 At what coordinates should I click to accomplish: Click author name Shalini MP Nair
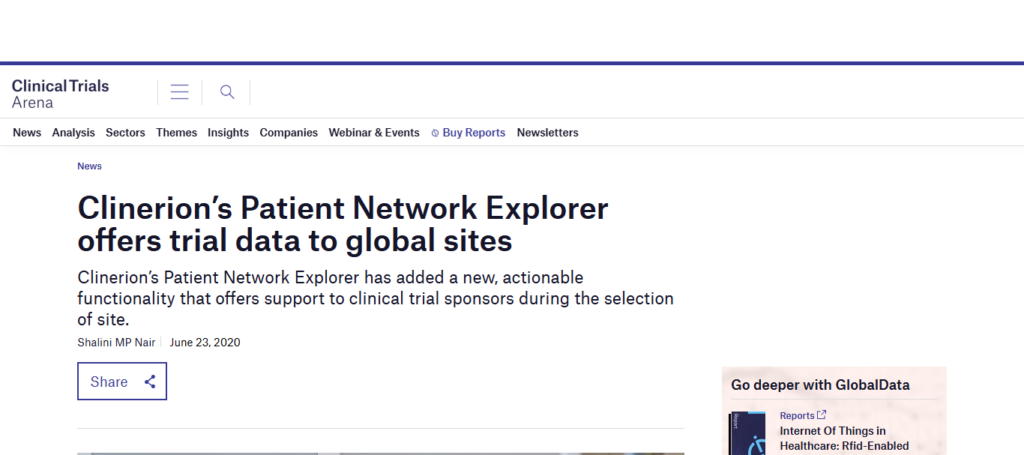pyautogui.click(x=116, y=342)
